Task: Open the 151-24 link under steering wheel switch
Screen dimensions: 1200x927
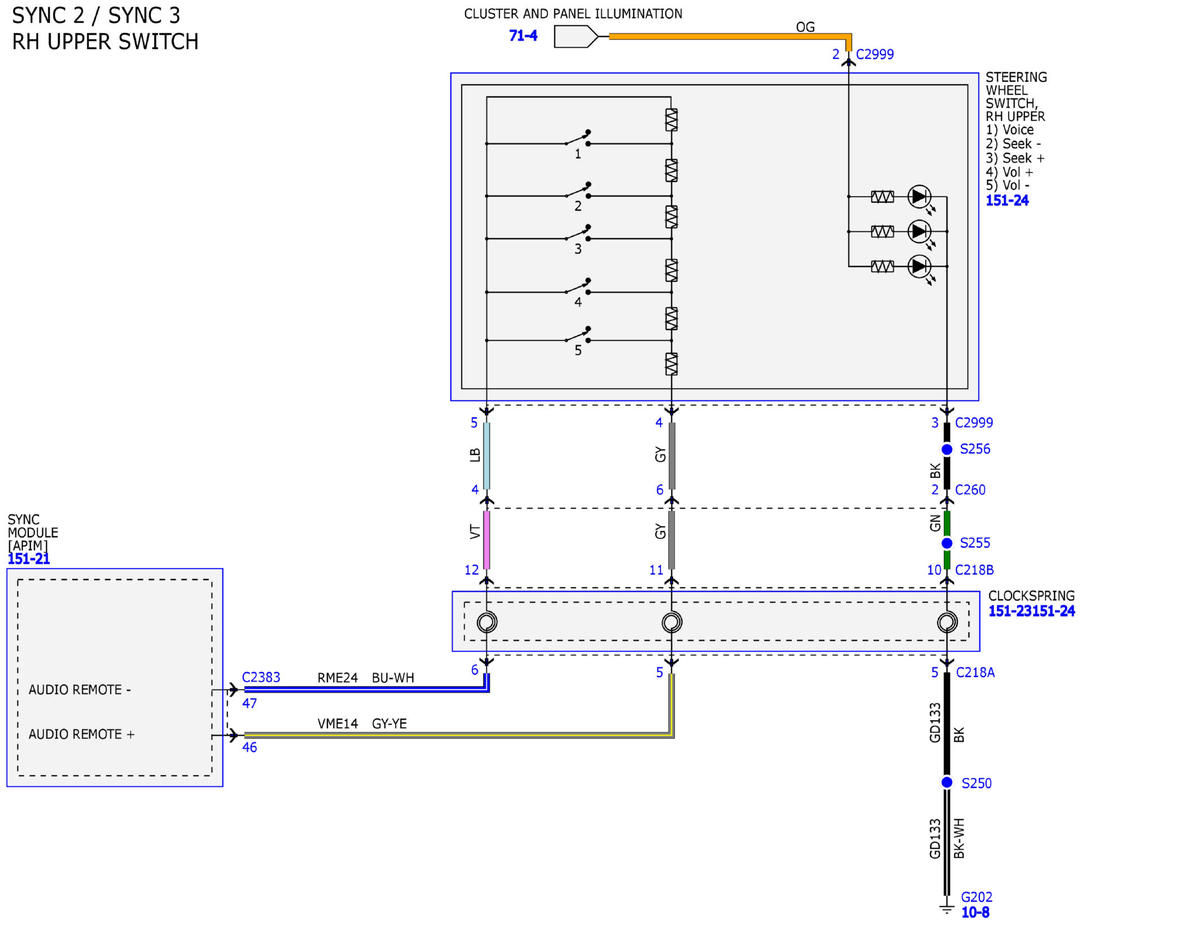Action: point(1007,200)
